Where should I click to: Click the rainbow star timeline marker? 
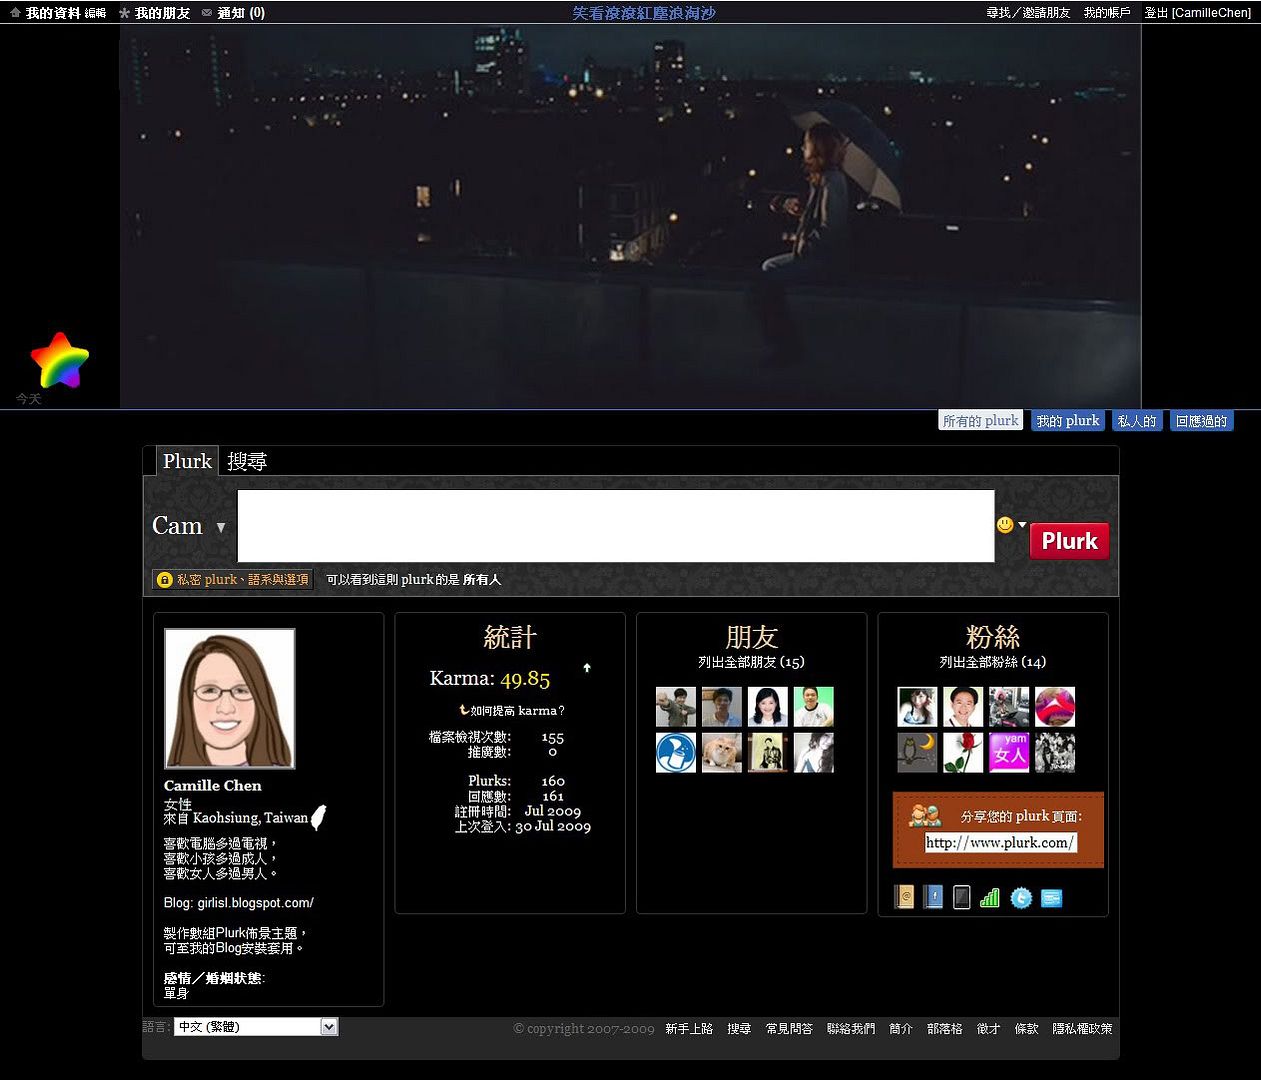tap(59, 360)
